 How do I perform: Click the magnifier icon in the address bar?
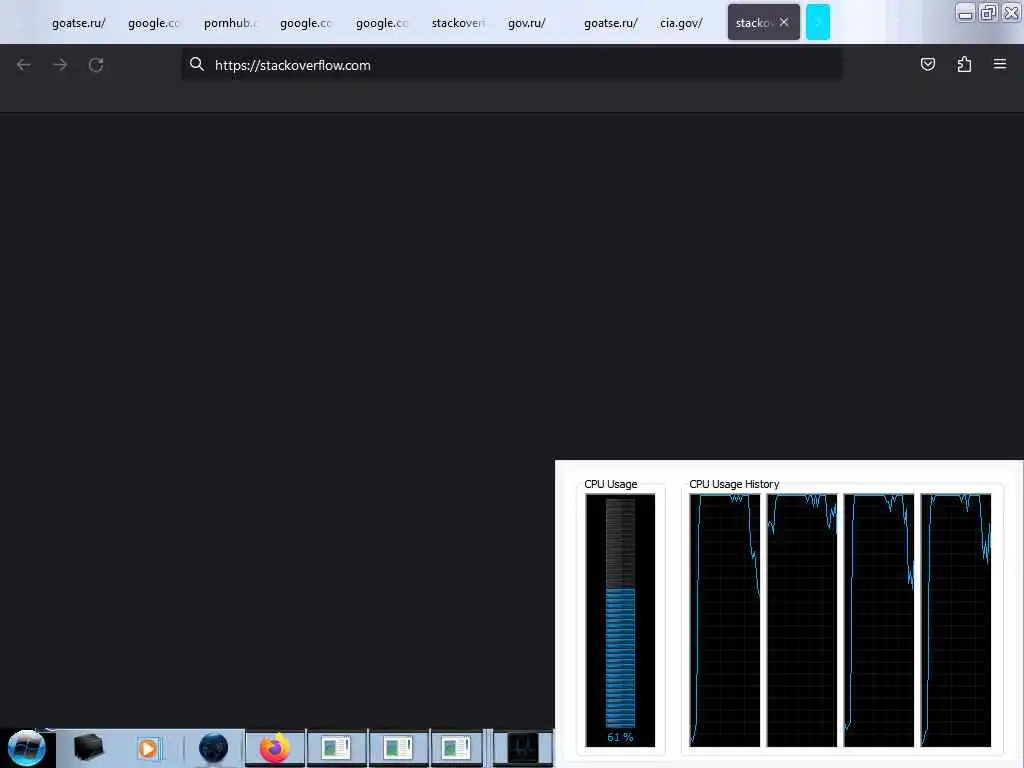coord(197,64)
